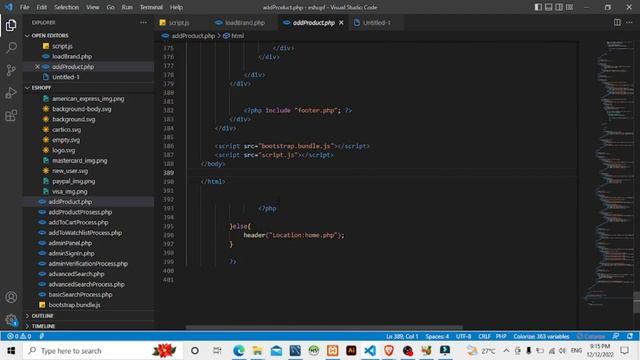
Task: Open the Customize Layout icon
Action: tap(569, 7)
